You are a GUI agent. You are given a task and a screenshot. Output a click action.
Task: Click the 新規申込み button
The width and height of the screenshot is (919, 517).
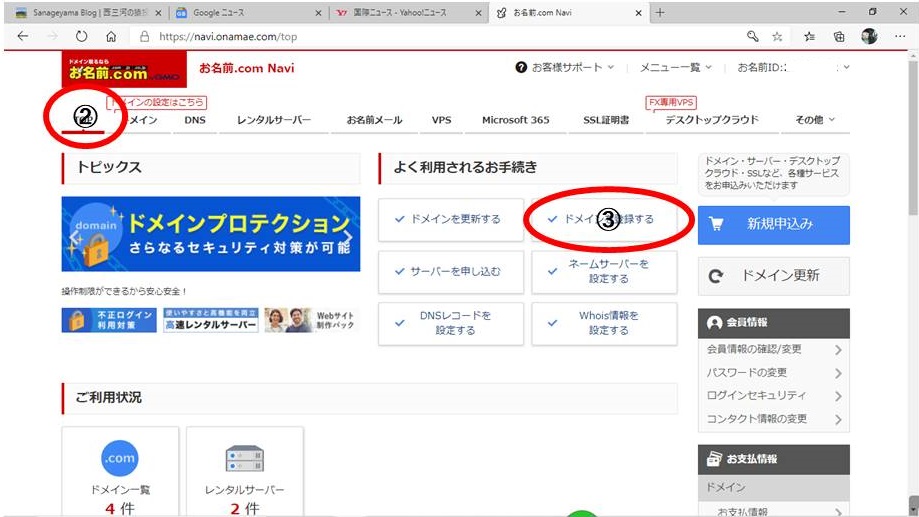(x=774, y=225)
